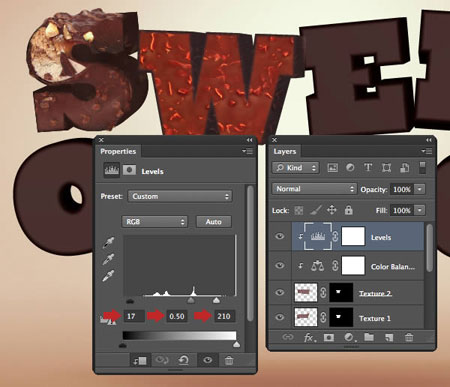Click the midtone gray input slider

[191, 301]
